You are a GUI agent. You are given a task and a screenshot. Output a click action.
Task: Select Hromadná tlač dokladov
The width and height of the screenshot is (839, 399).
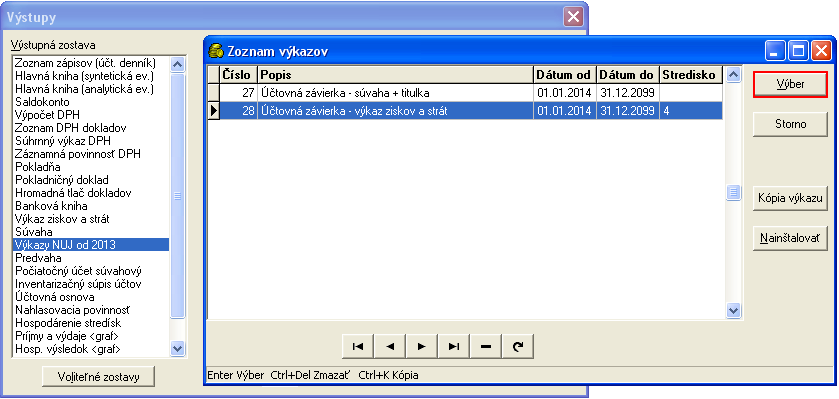[x=91, y=193]
